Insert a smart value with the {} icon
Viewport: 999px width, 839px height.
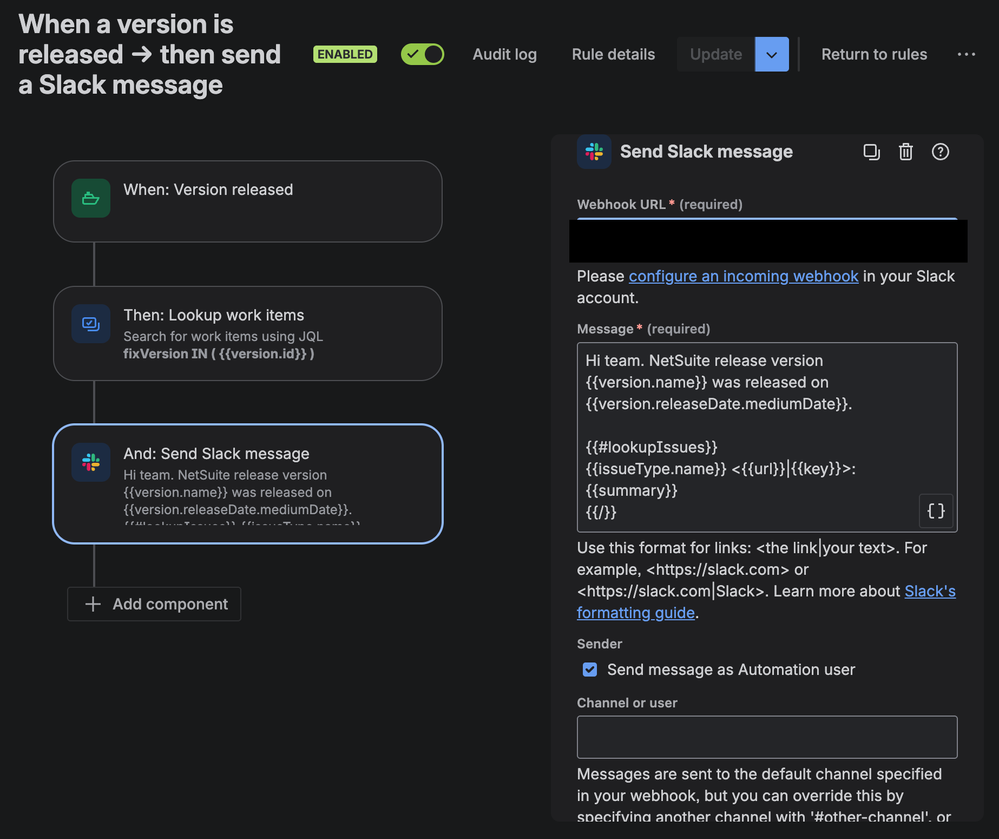tap(936, 511)
